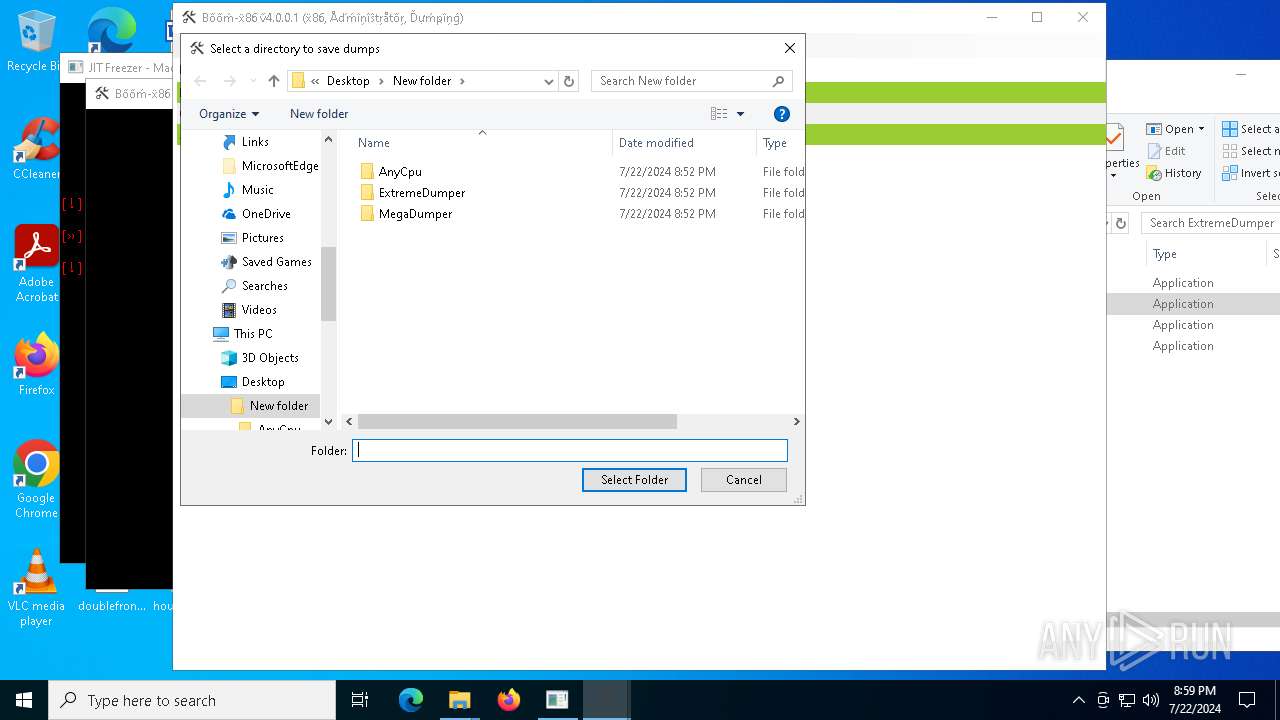Click the Windows Start button
The height and width of the screenshot is (720, 1280).
tap(24, 700)
